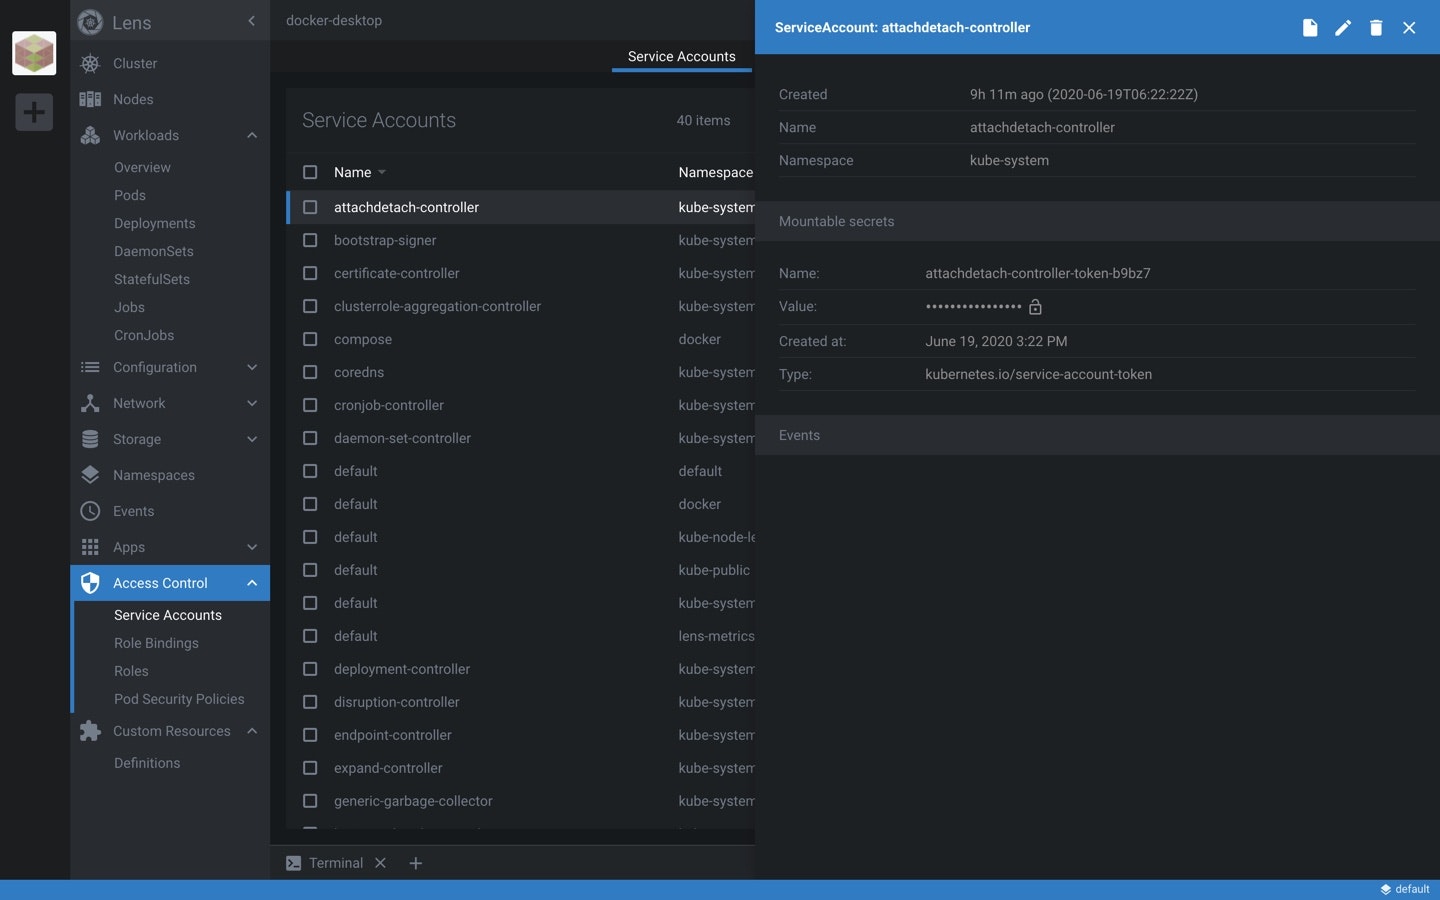Click the Apps grid icon
Image resolution: width=1440 pixels, height=900 pixels.
pos(90,547)
